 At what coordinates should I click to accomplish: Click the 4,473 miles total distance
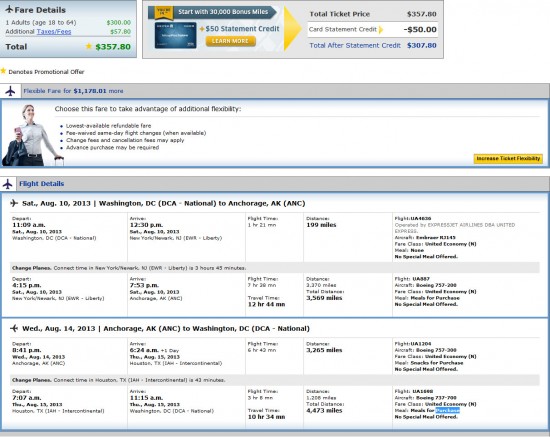pos(324,410)
